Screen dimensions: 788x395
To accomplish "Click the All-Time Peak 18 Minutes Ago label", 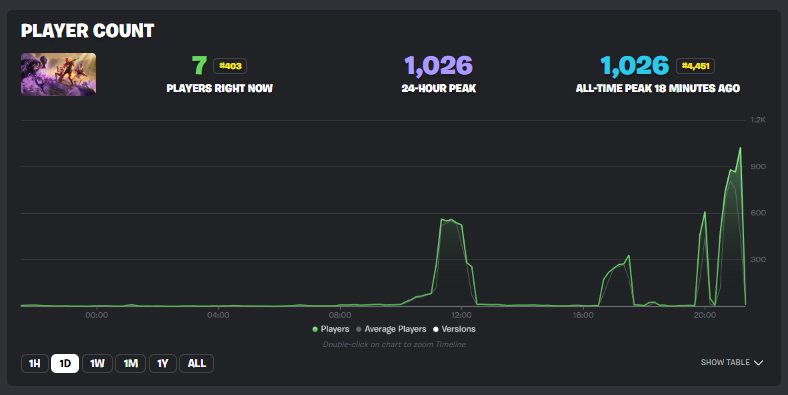I will point(658,88).
